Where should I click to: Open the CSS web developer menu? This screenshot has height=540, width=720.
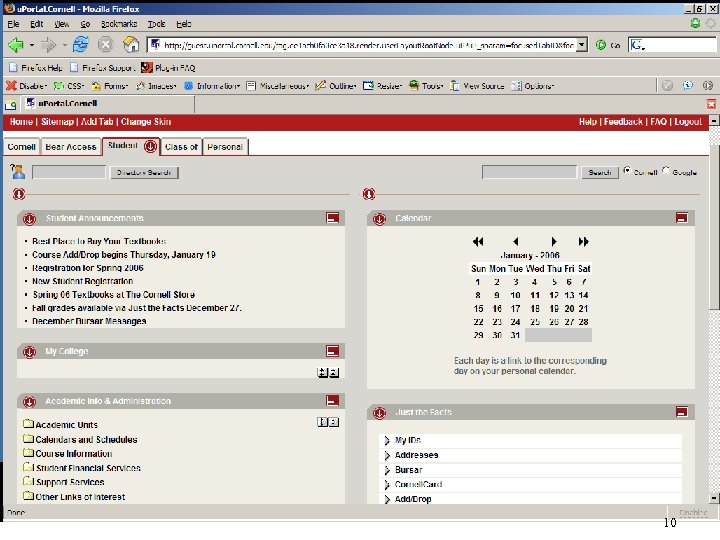tap(69, 86)
